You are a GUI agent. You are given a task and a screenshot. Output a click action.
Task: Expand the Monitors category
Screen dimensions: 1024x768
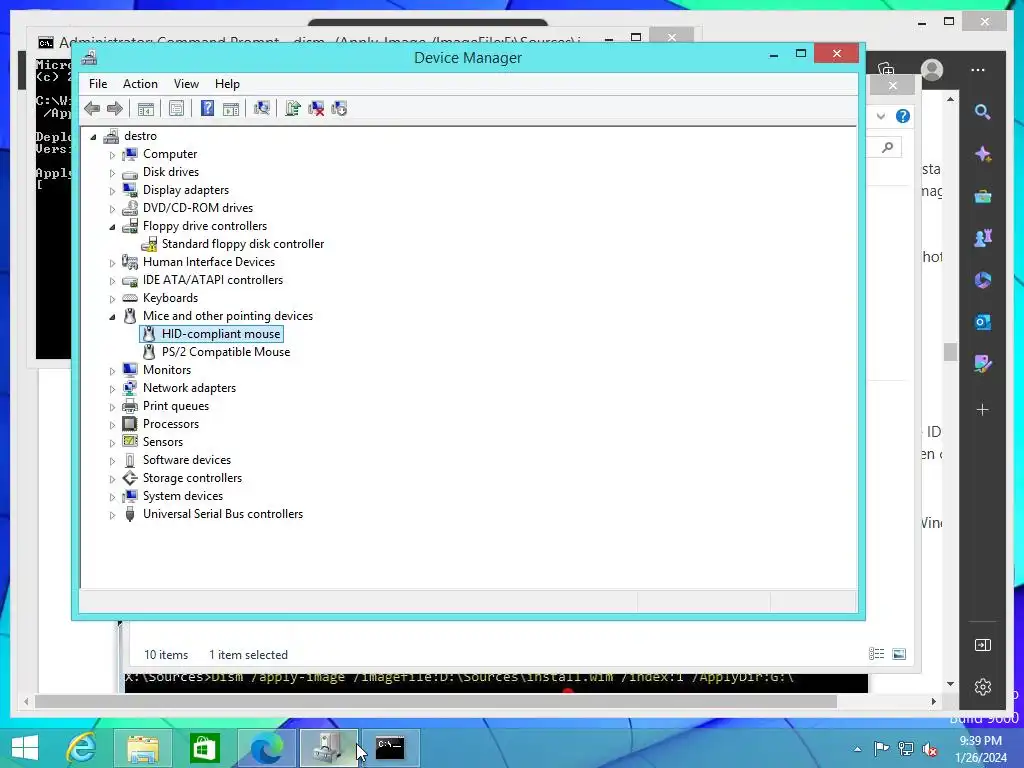point(112,371)
